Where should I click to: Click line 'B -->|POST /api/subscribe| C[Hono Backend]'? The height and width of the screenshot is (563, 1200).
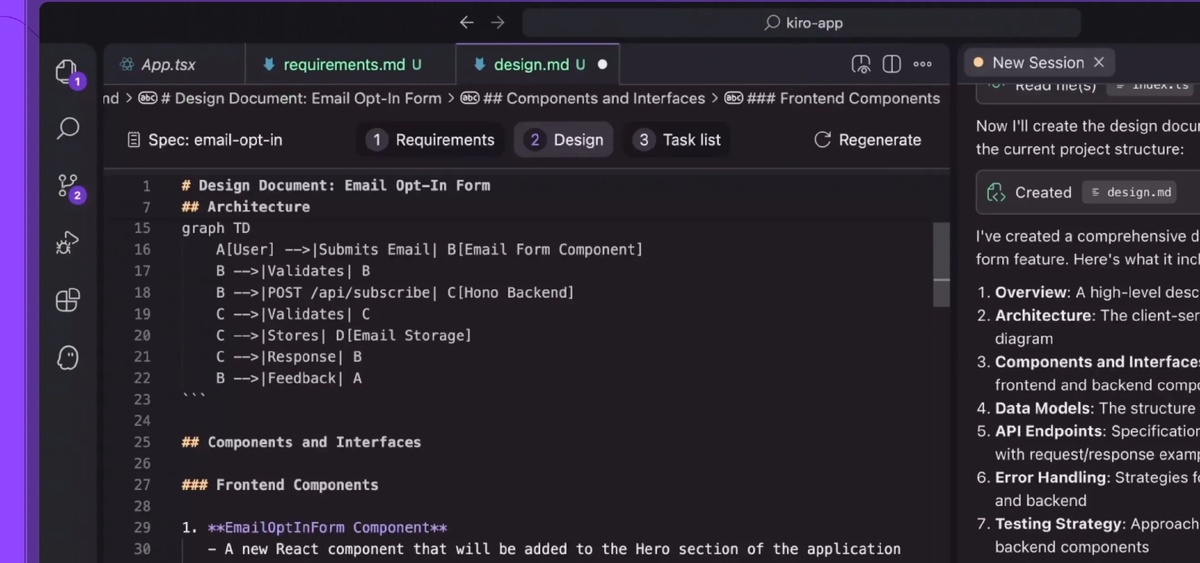395,293
